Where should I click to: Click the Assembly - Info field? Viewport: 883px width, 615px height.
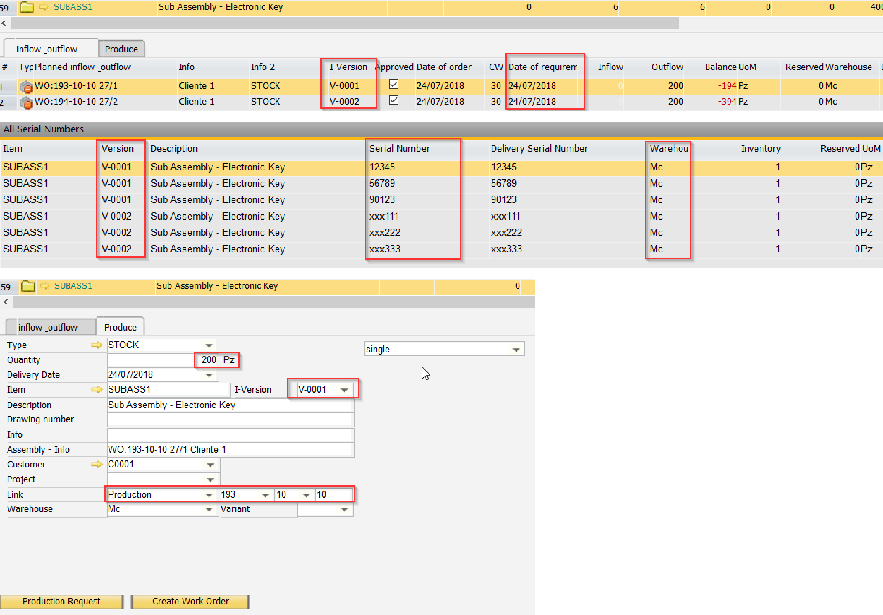(x=230, y=449)
